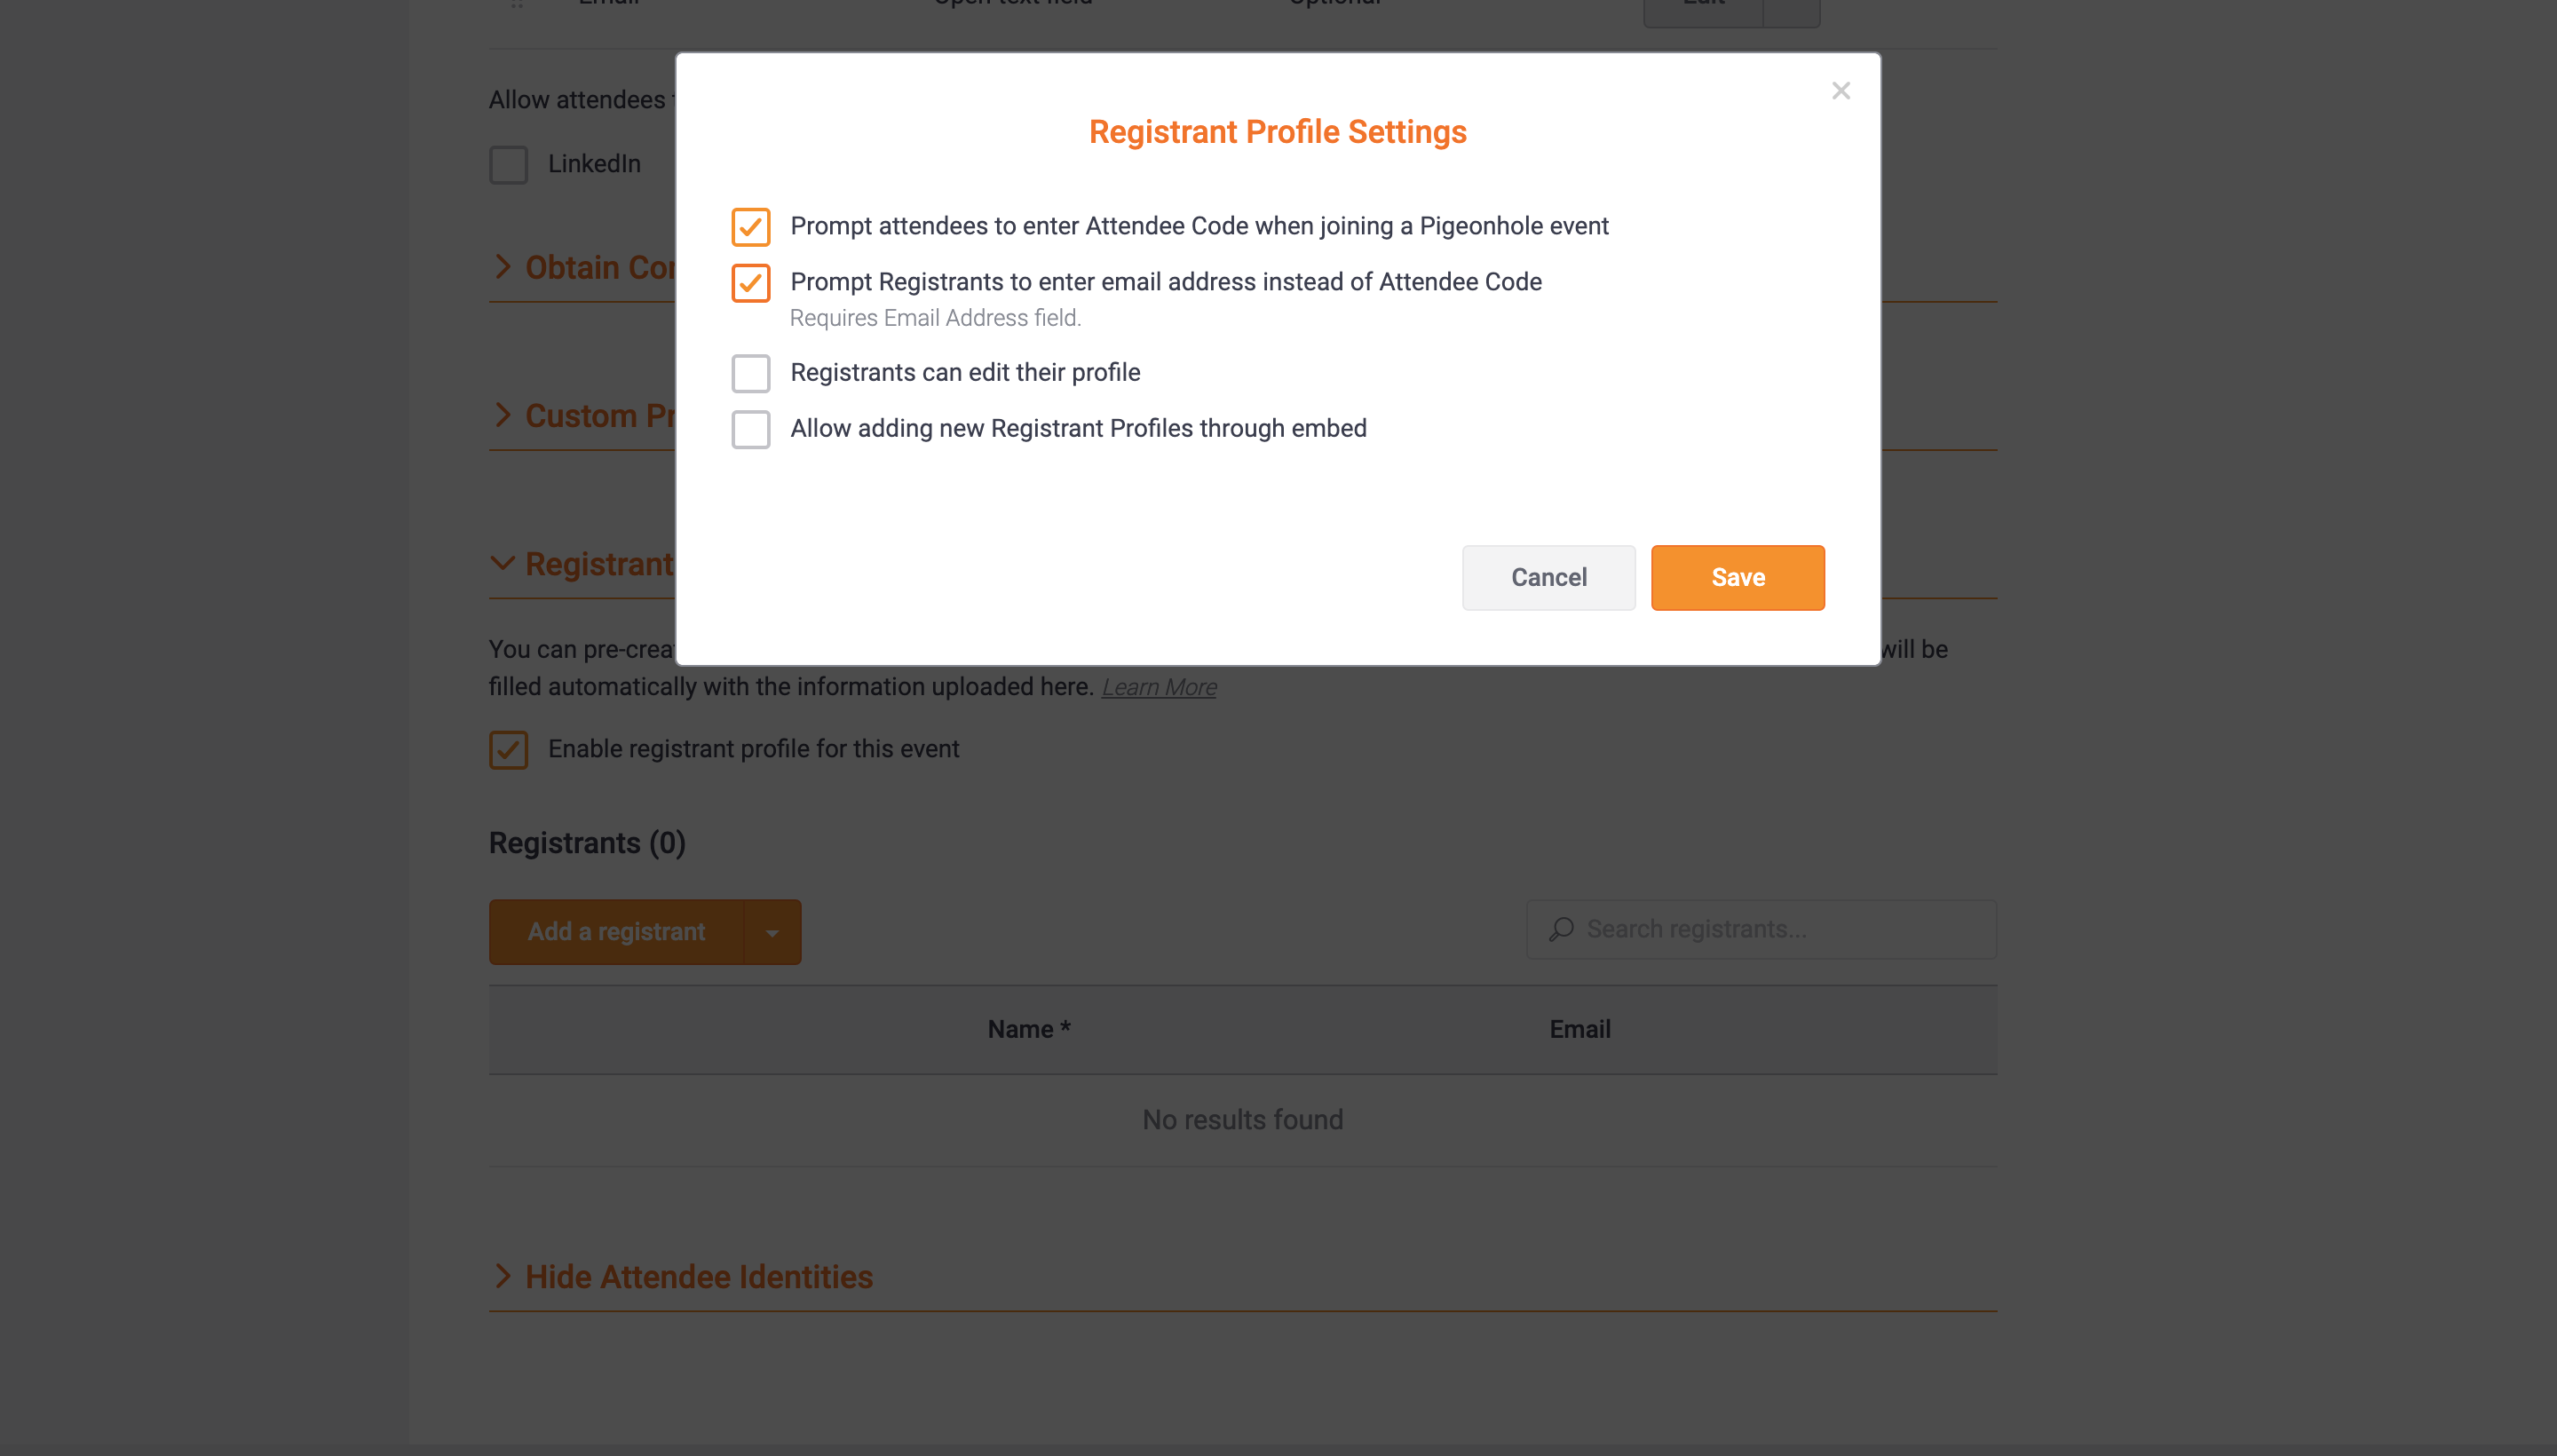The image size is (2557, 1456).
Task: Toggle Enable registrant profile for this event
Action: (508, 749)
